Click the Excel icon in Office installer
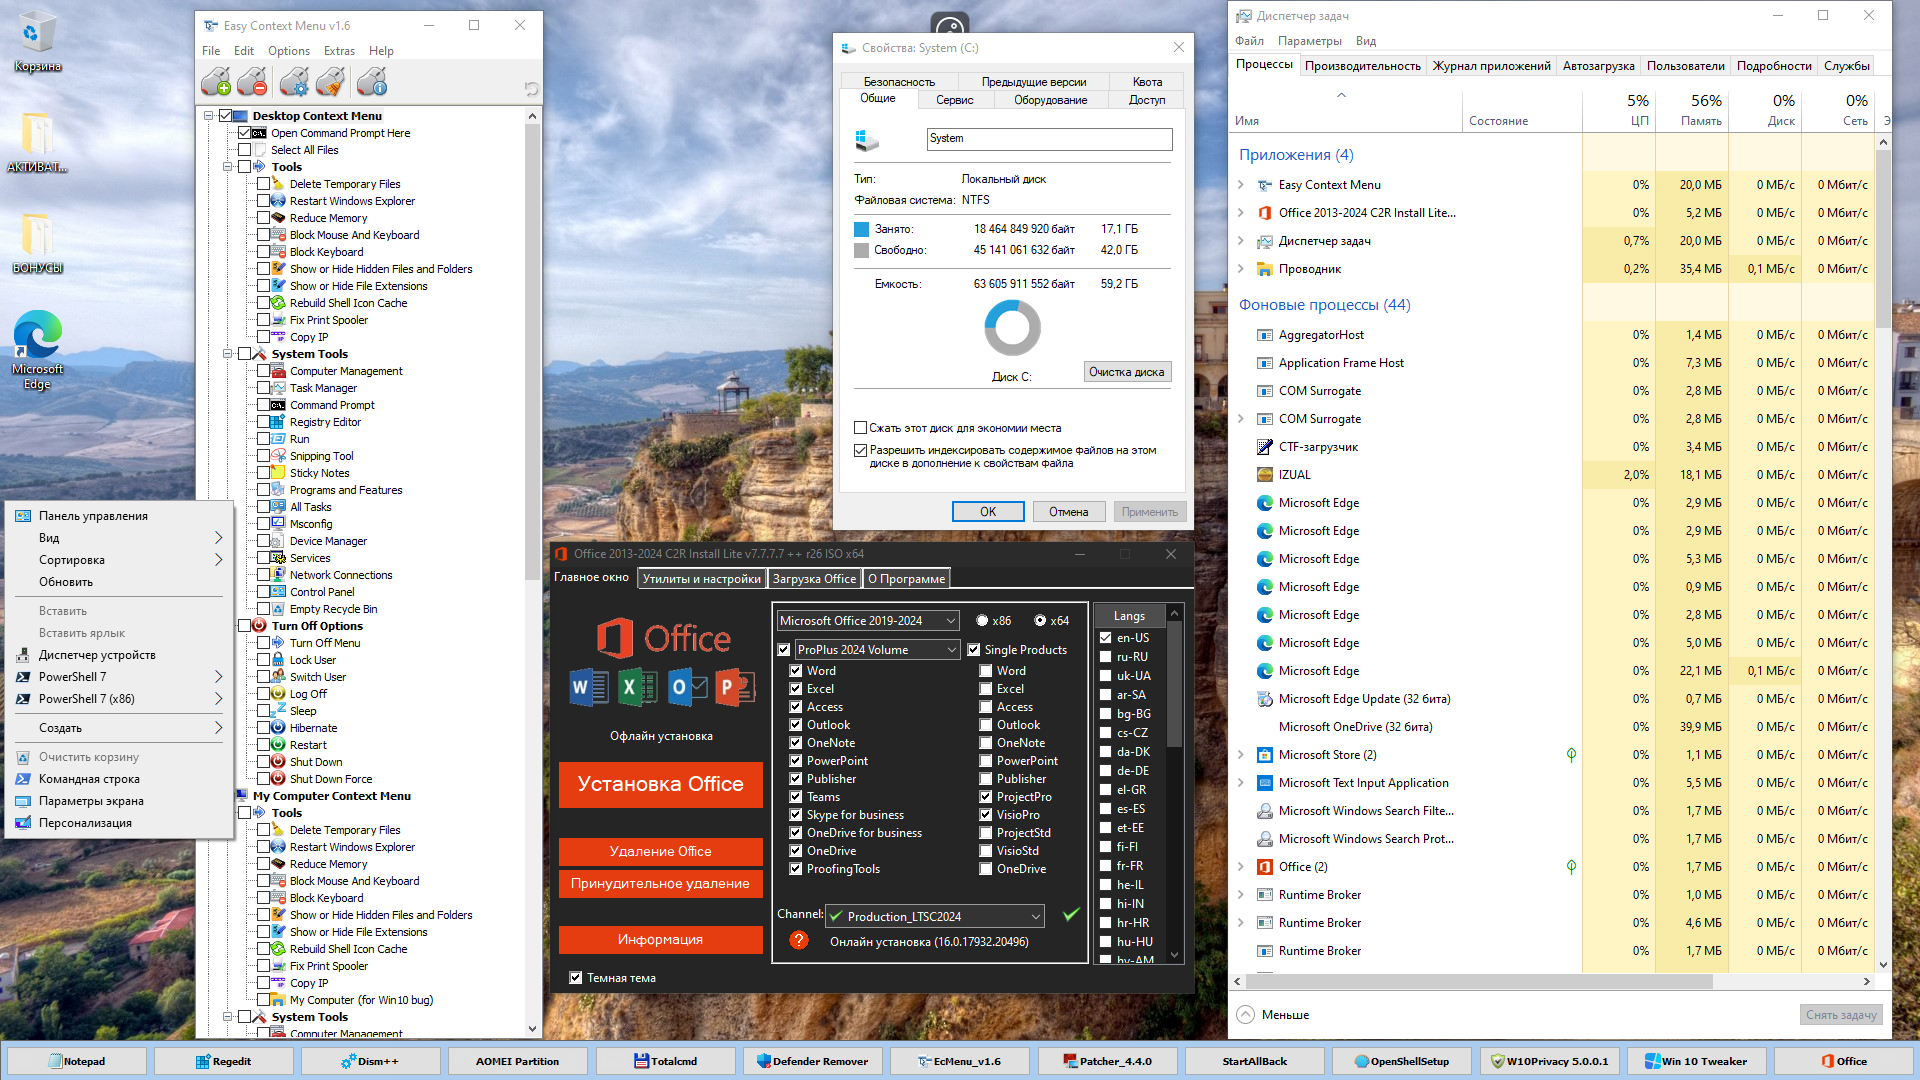The image size is (1920, 1080). pyautogui.click(x=636, y=687)
